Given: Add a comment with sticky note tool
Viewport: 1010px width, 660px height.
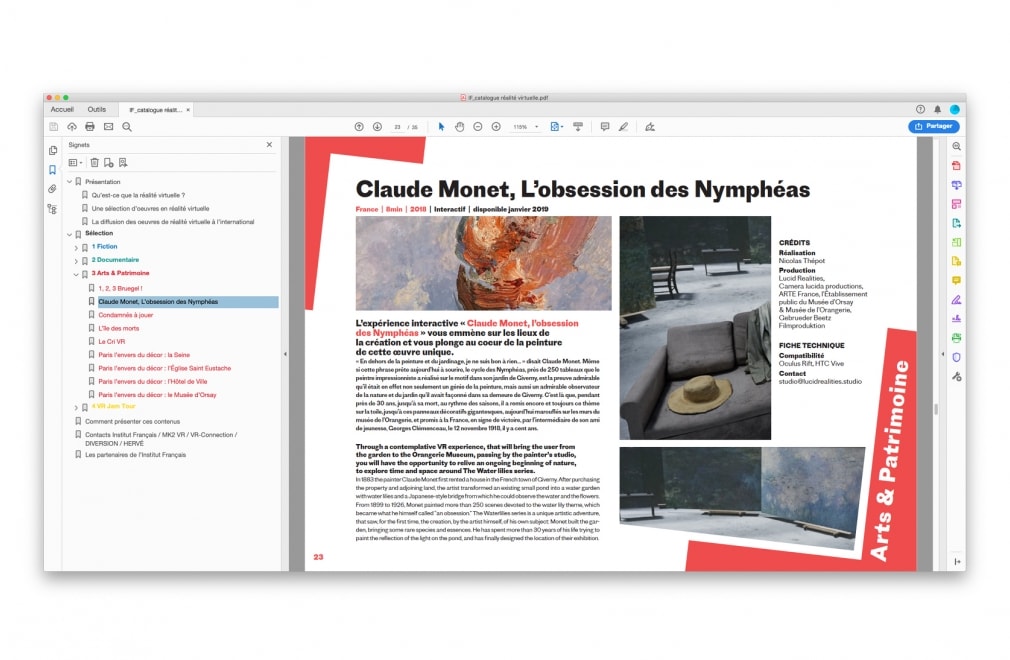Looking at the screenshot, I should (x=604, y=127).
